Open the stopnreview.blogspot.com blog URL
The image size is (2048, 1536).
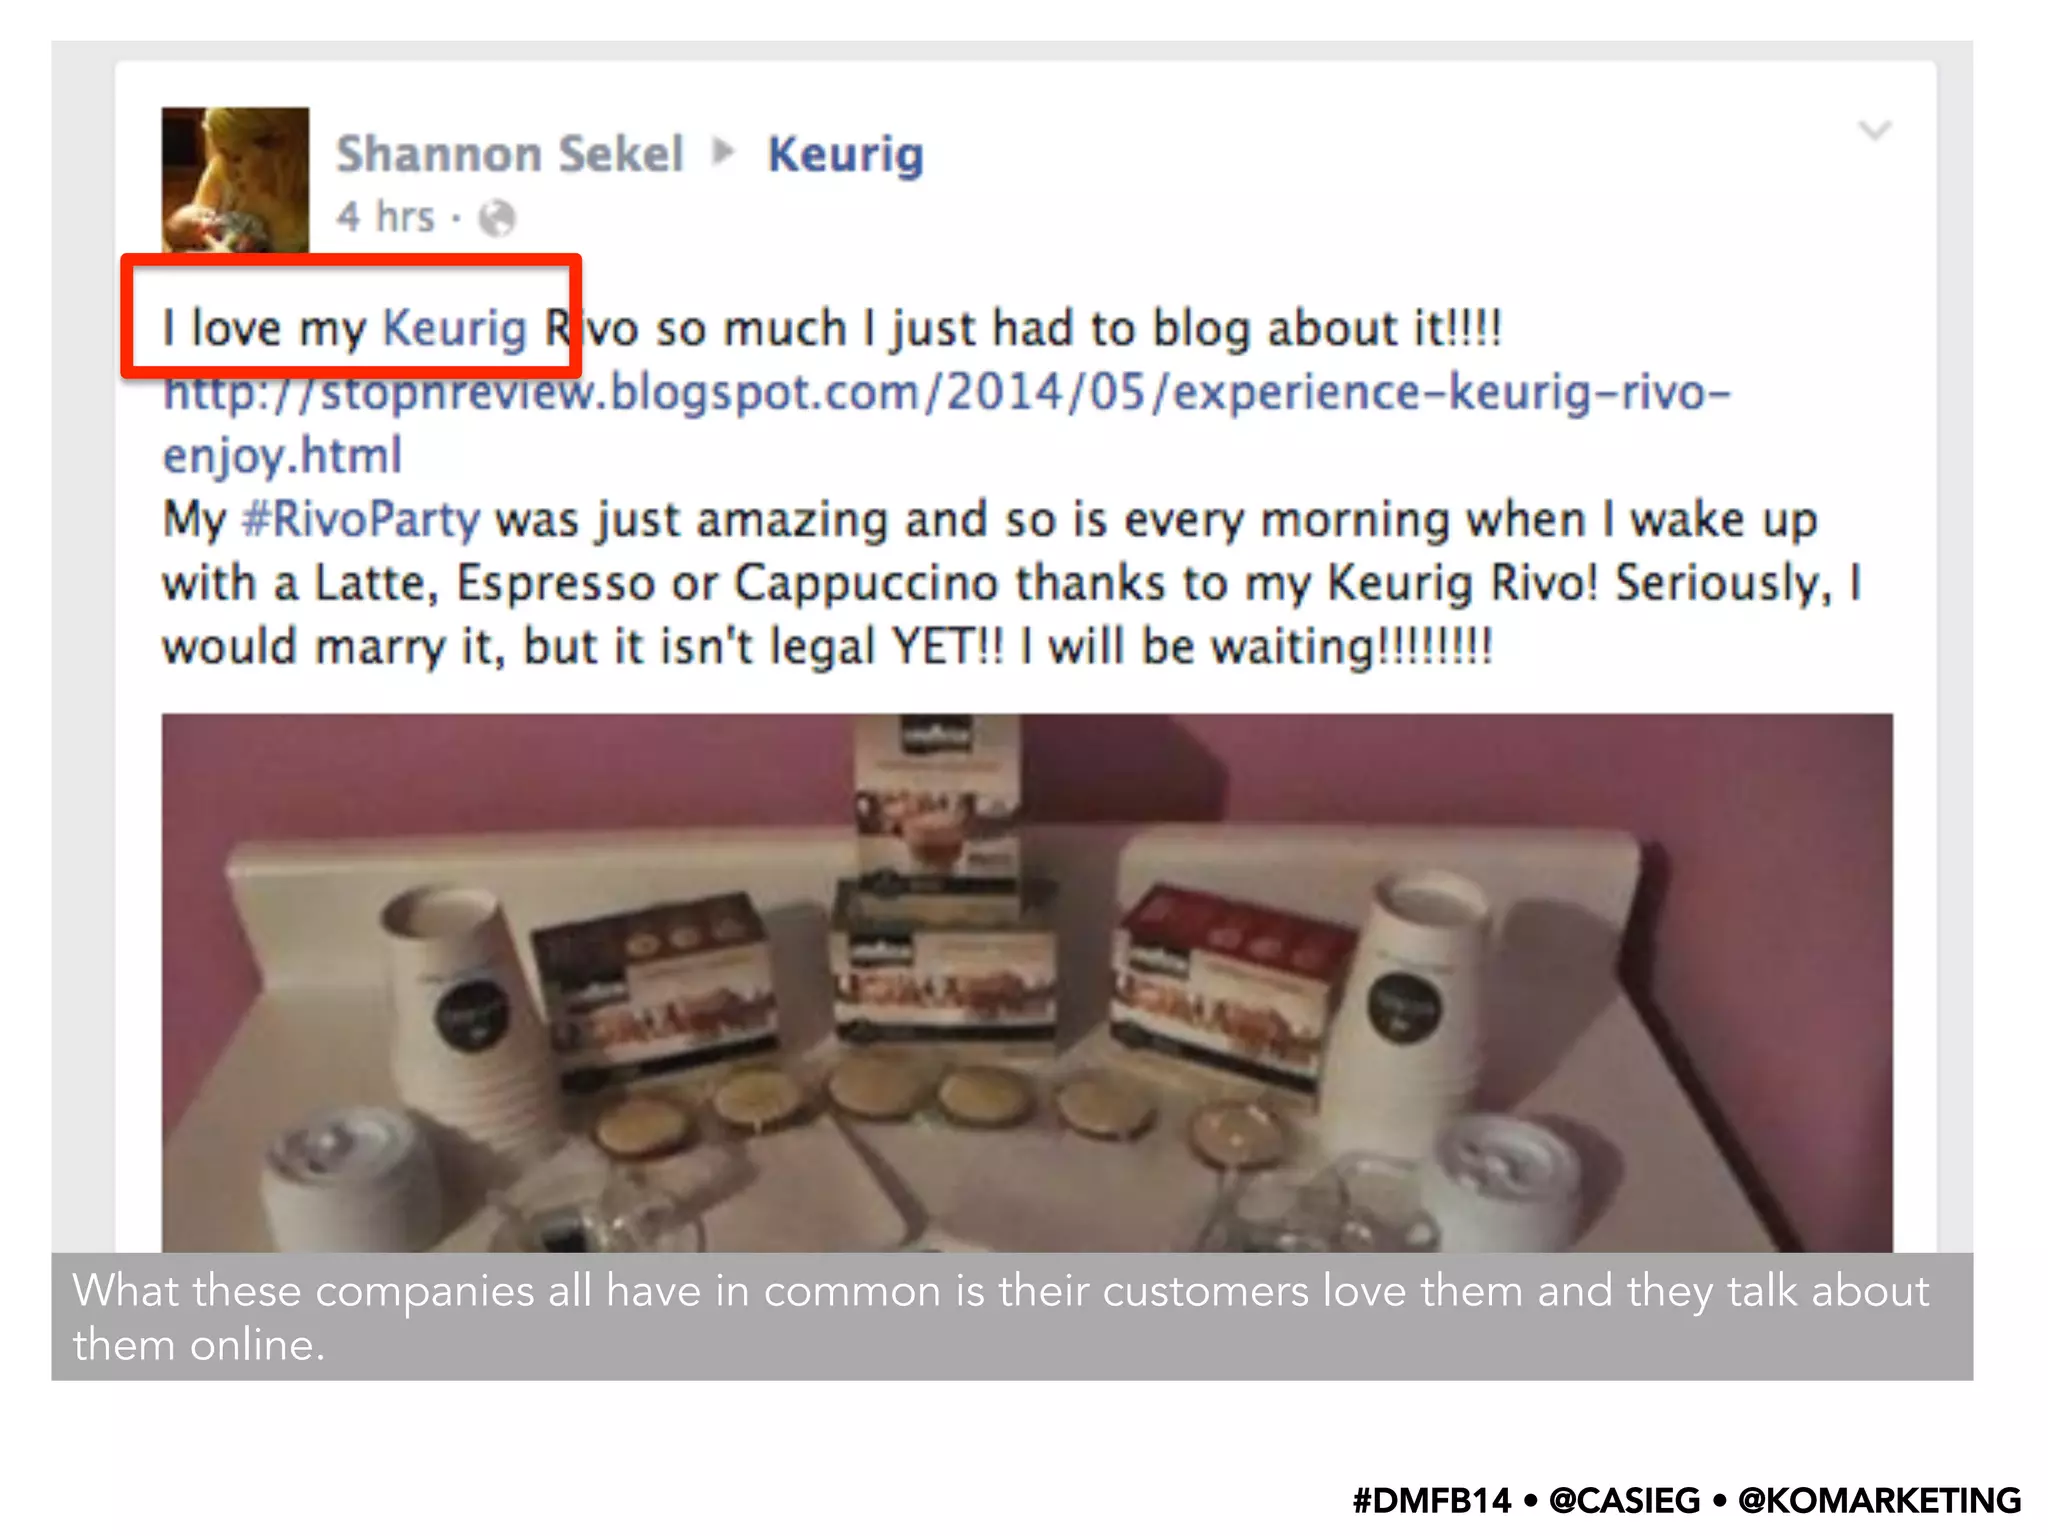click(x=947, y=391)
